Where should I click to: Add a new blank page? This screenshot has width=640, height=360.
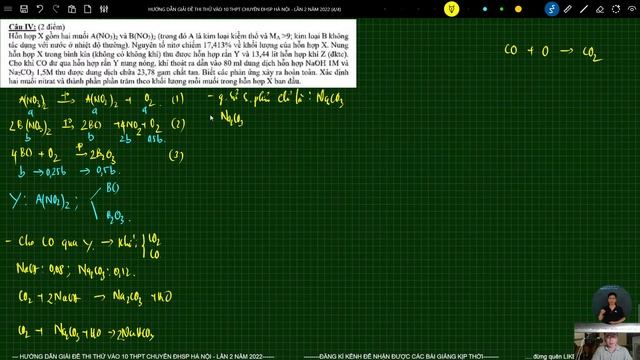(x=88, y=9)
